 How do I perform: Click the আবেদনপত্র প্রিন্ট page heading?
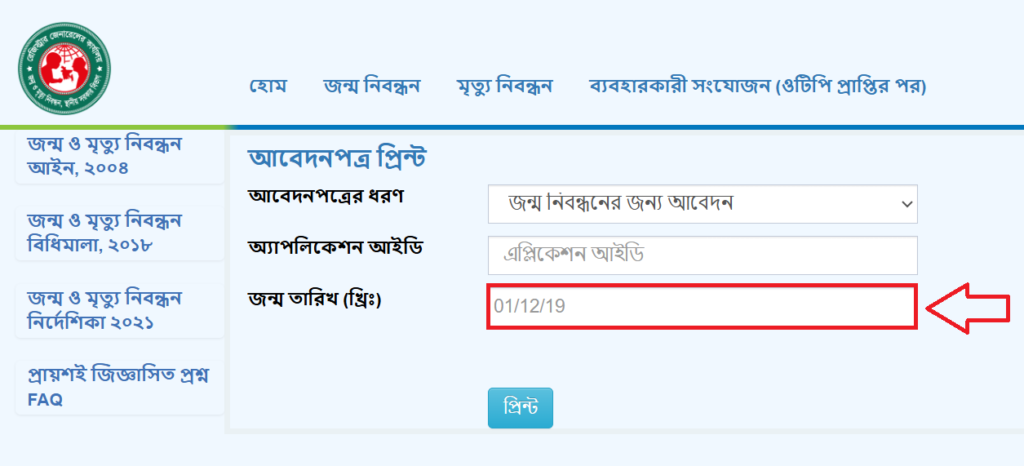point(338,159)
